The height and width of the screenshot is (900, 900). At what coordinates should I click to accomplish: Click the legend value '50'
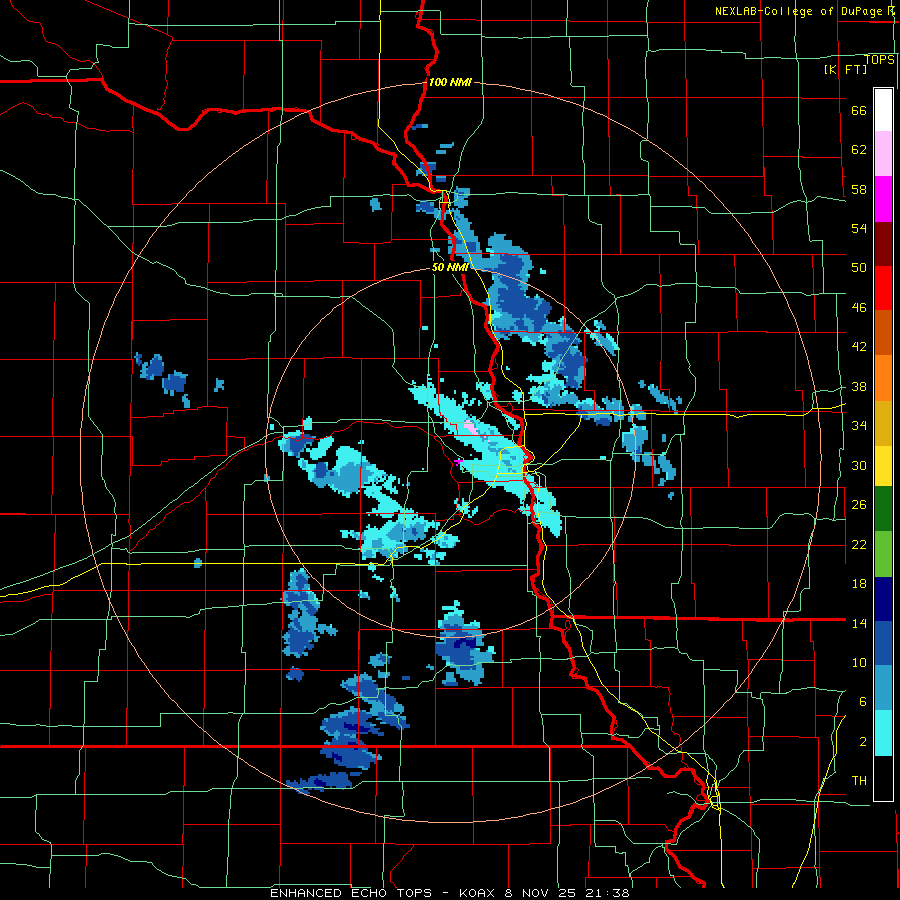click(859, 268)
